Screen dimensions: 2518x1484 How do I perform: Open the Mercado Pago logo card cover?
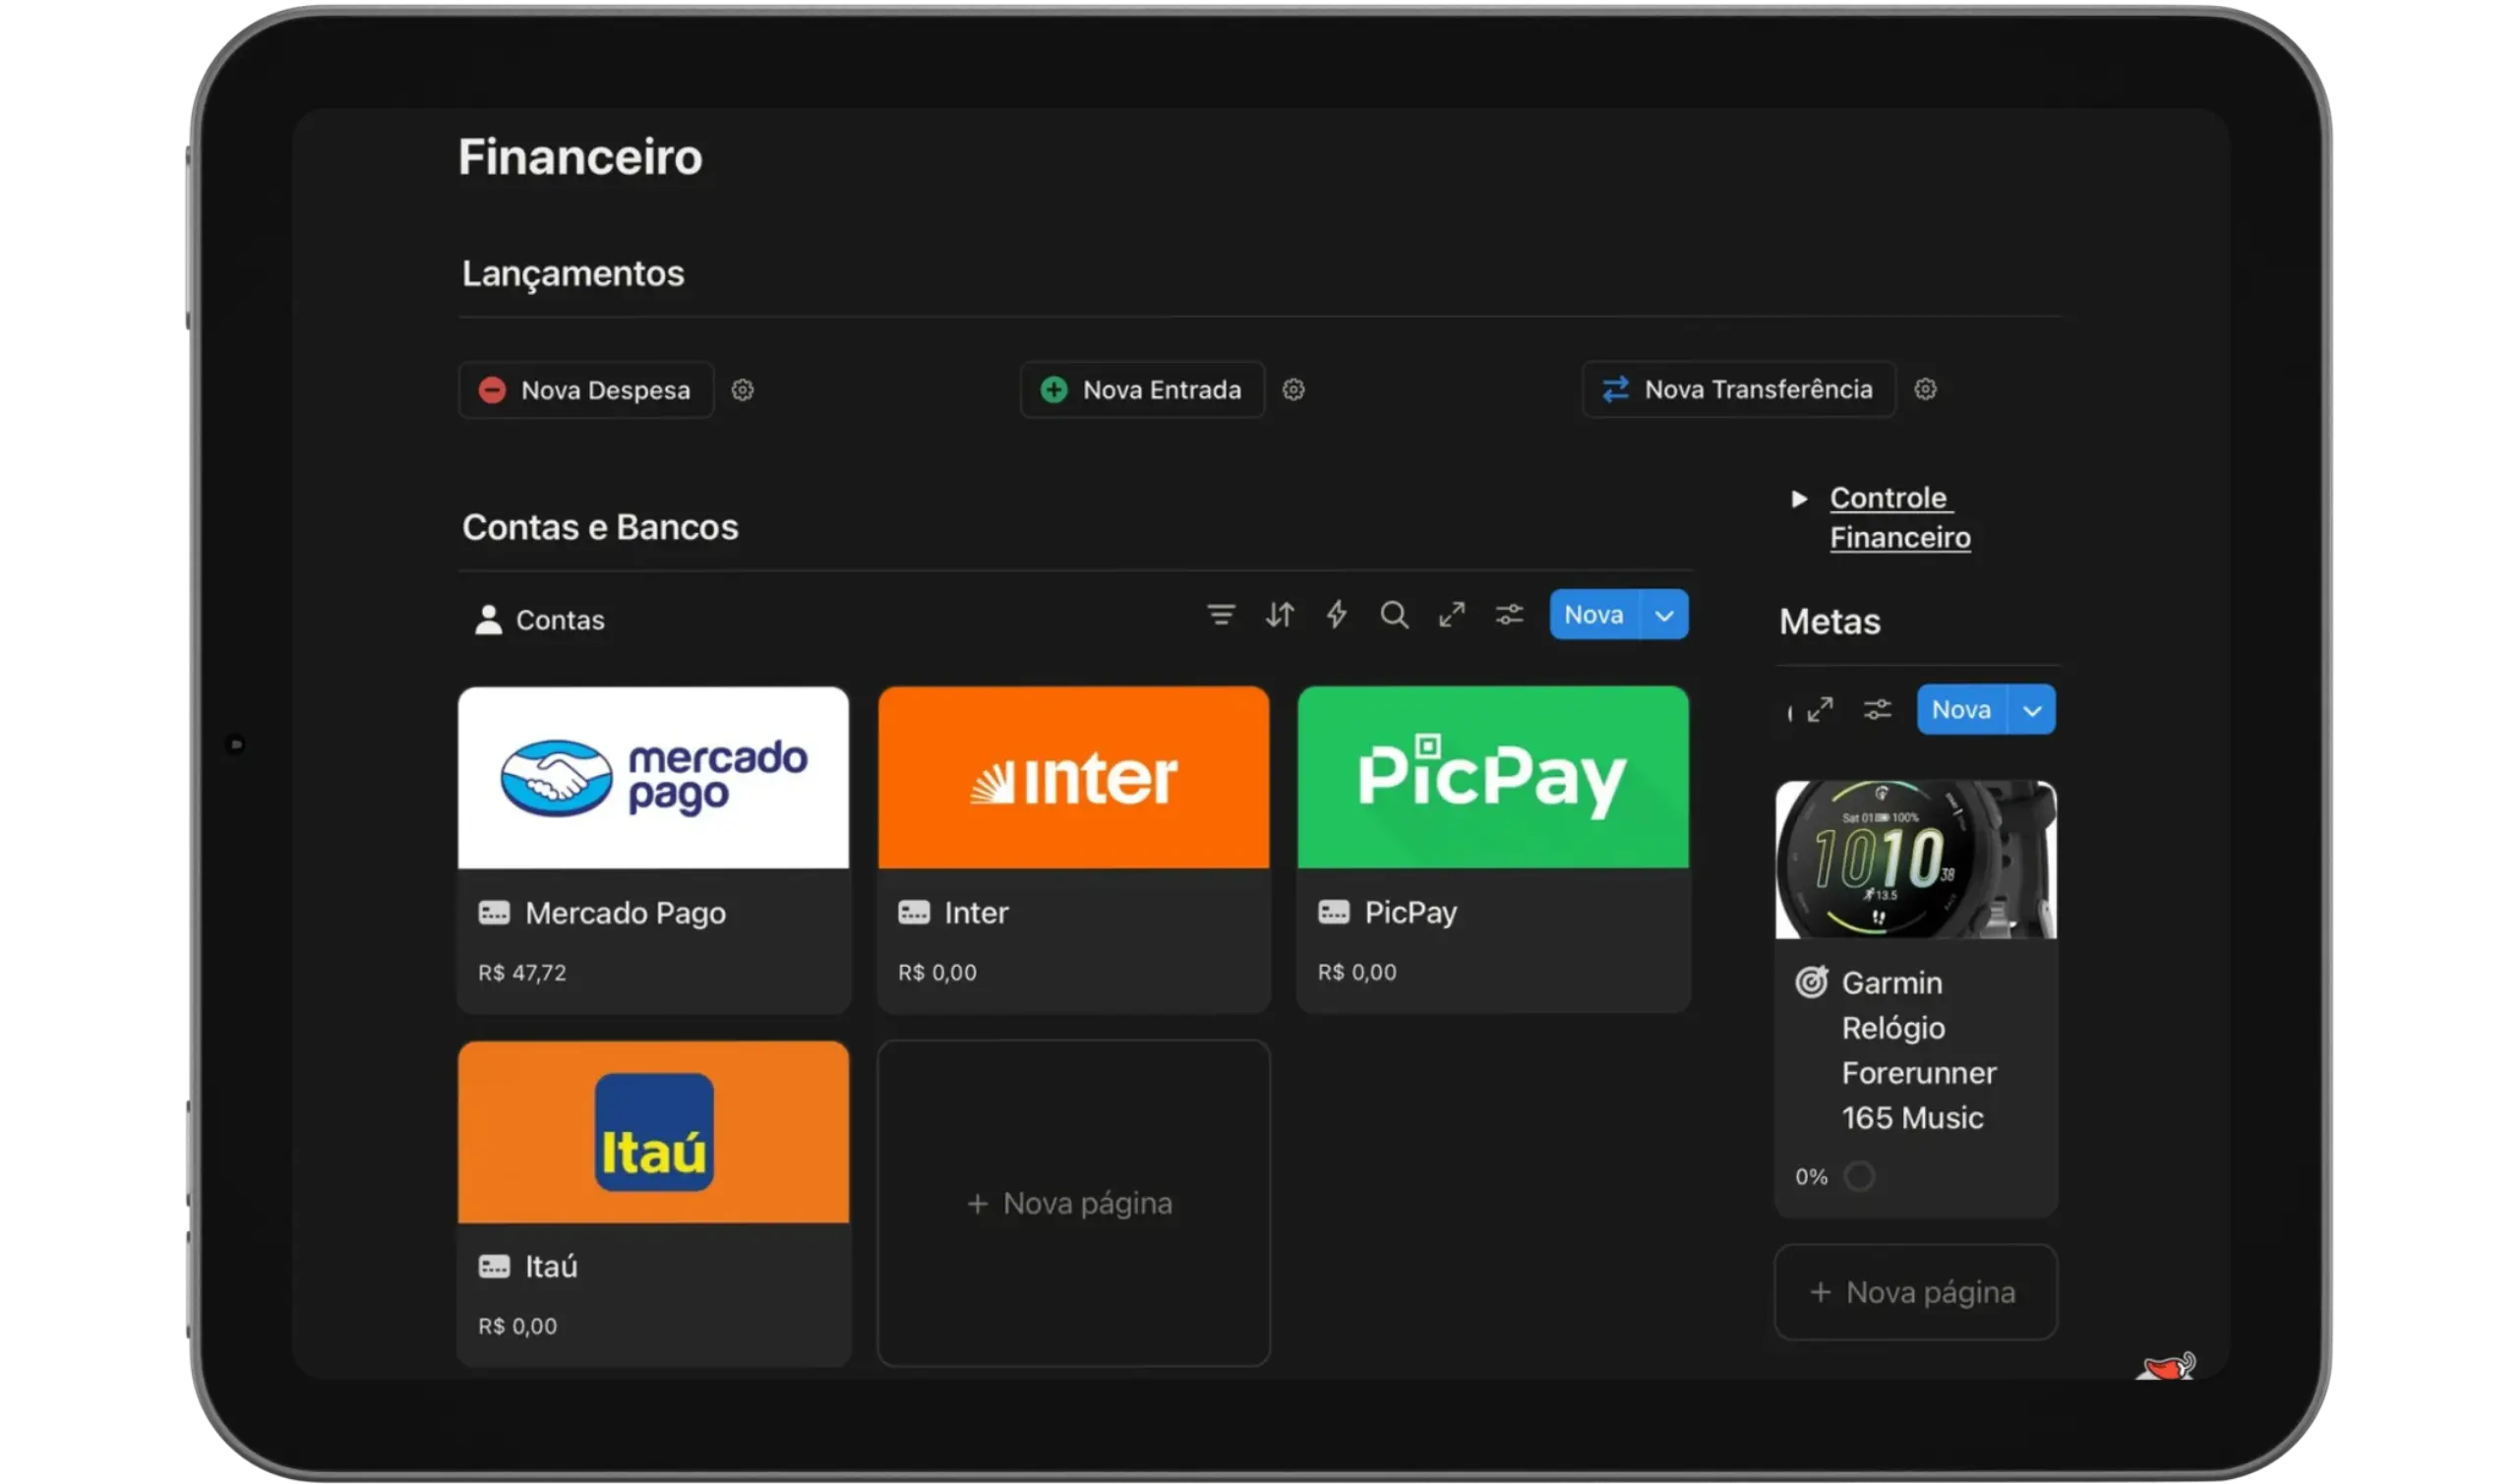pos(653,777)
